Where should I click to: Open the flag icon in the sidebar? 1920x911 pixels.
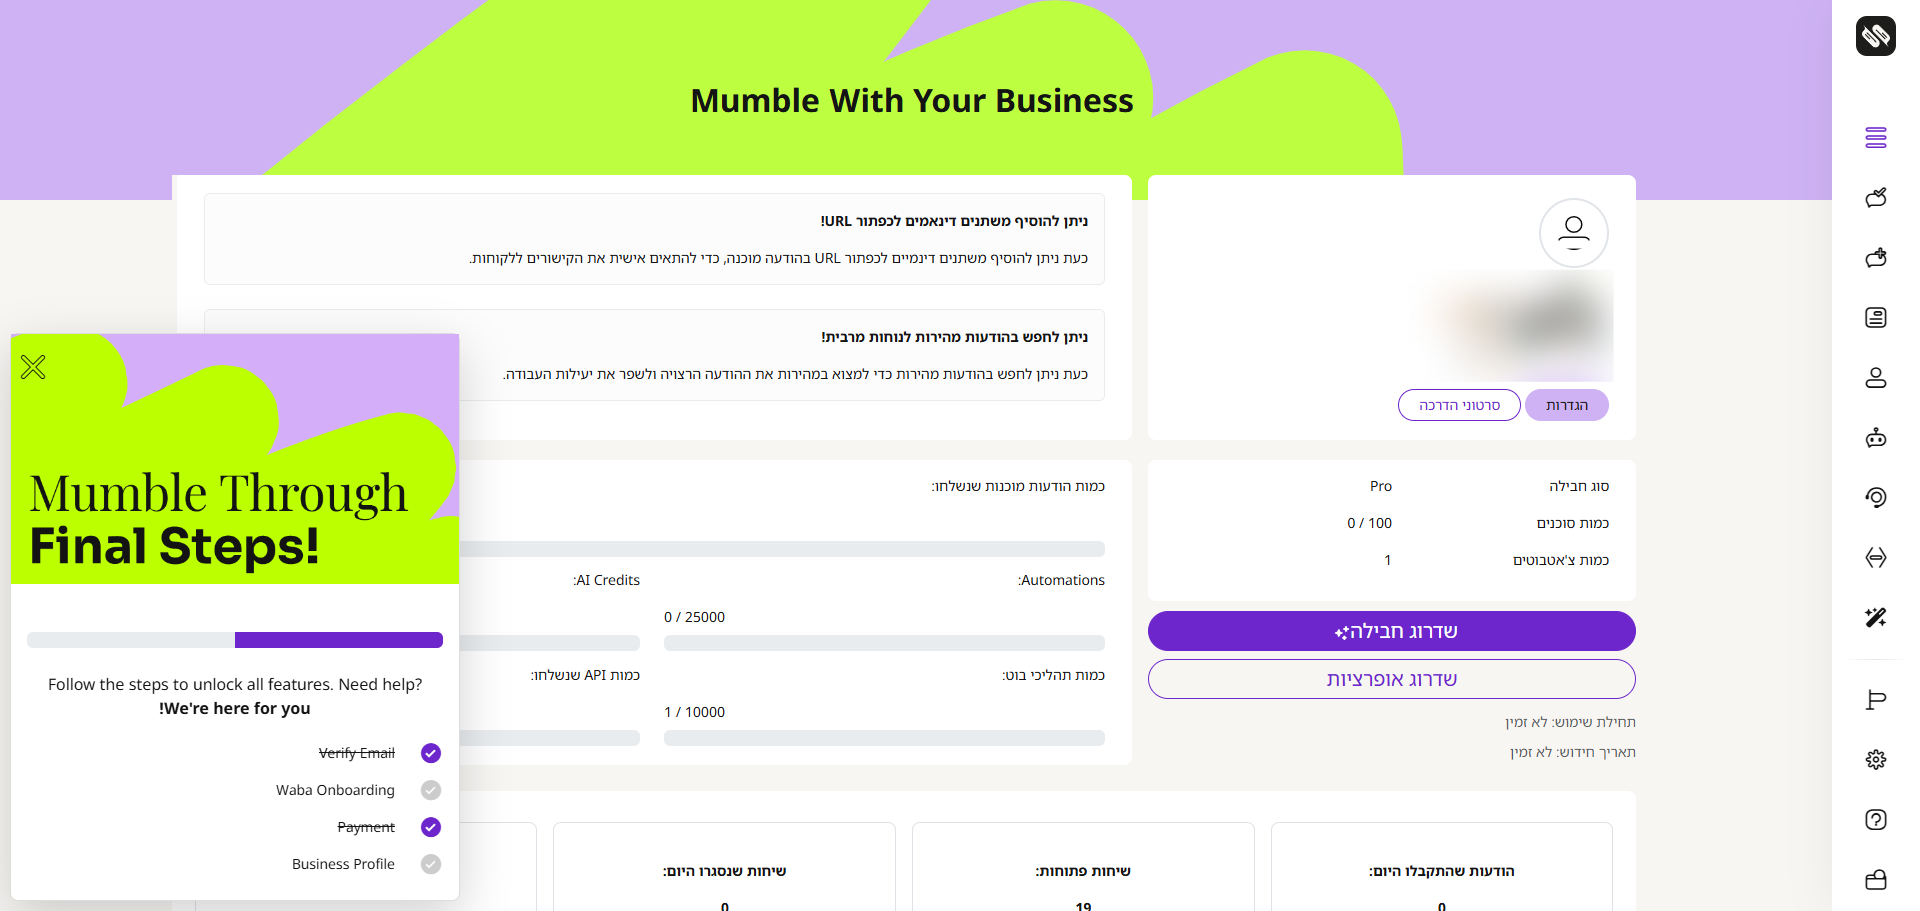pos(1875,700)
